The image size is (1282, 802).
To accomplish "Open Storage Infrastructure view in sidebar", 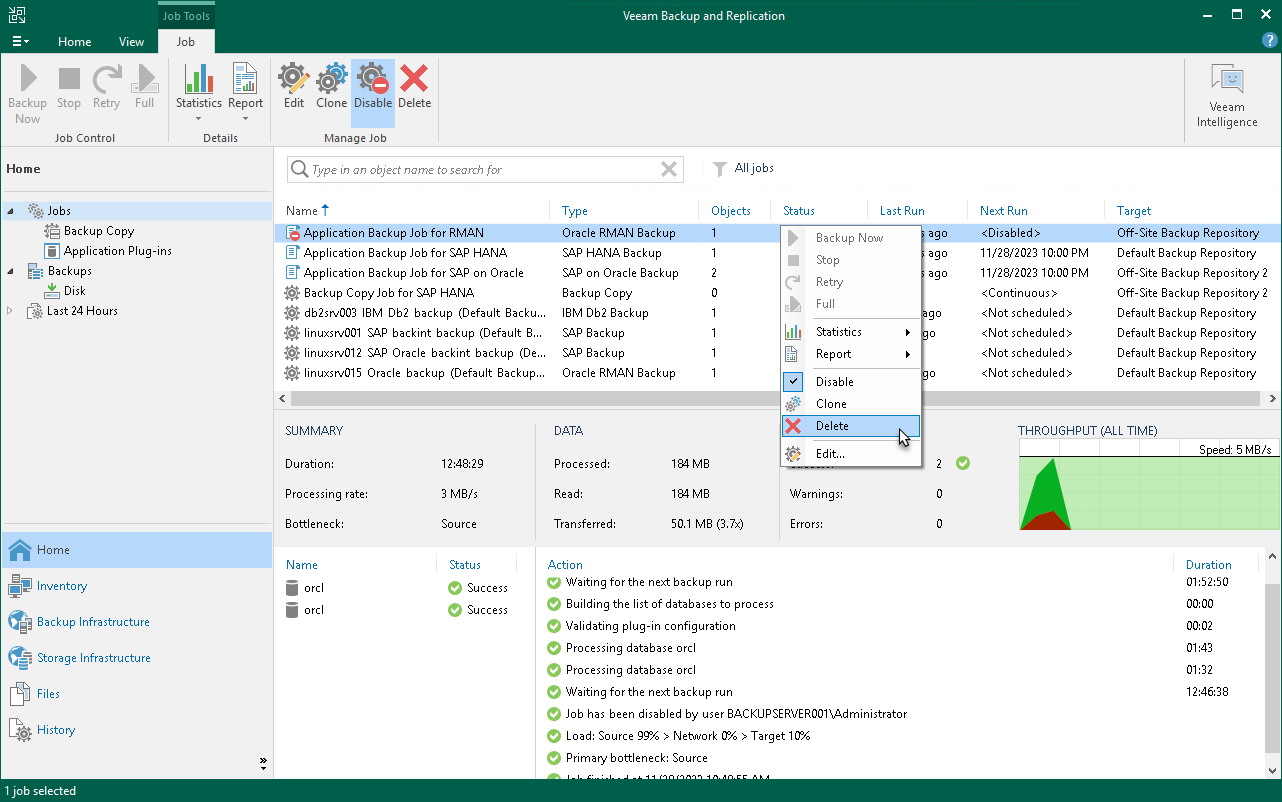I will [93, 658].
